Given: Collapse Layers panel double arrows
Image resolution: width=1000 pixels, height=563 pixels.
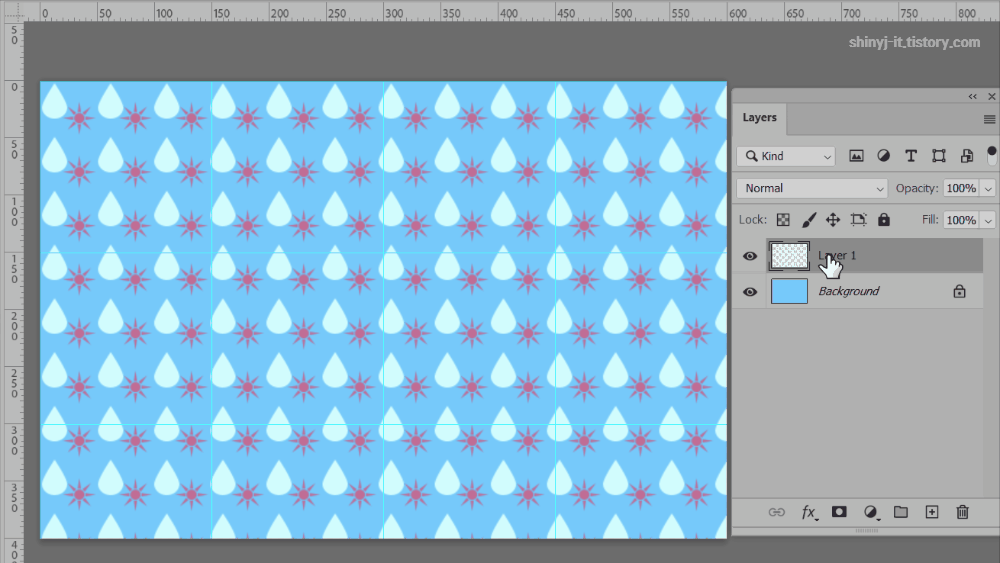Looking at the screenshot, I should click(x=972, y=96).
